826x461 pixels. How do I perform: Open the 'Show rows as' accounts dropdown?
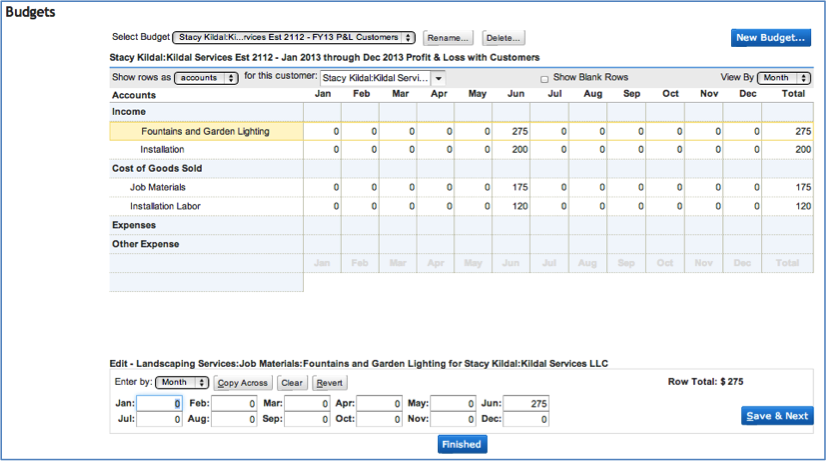coord(206,77)
